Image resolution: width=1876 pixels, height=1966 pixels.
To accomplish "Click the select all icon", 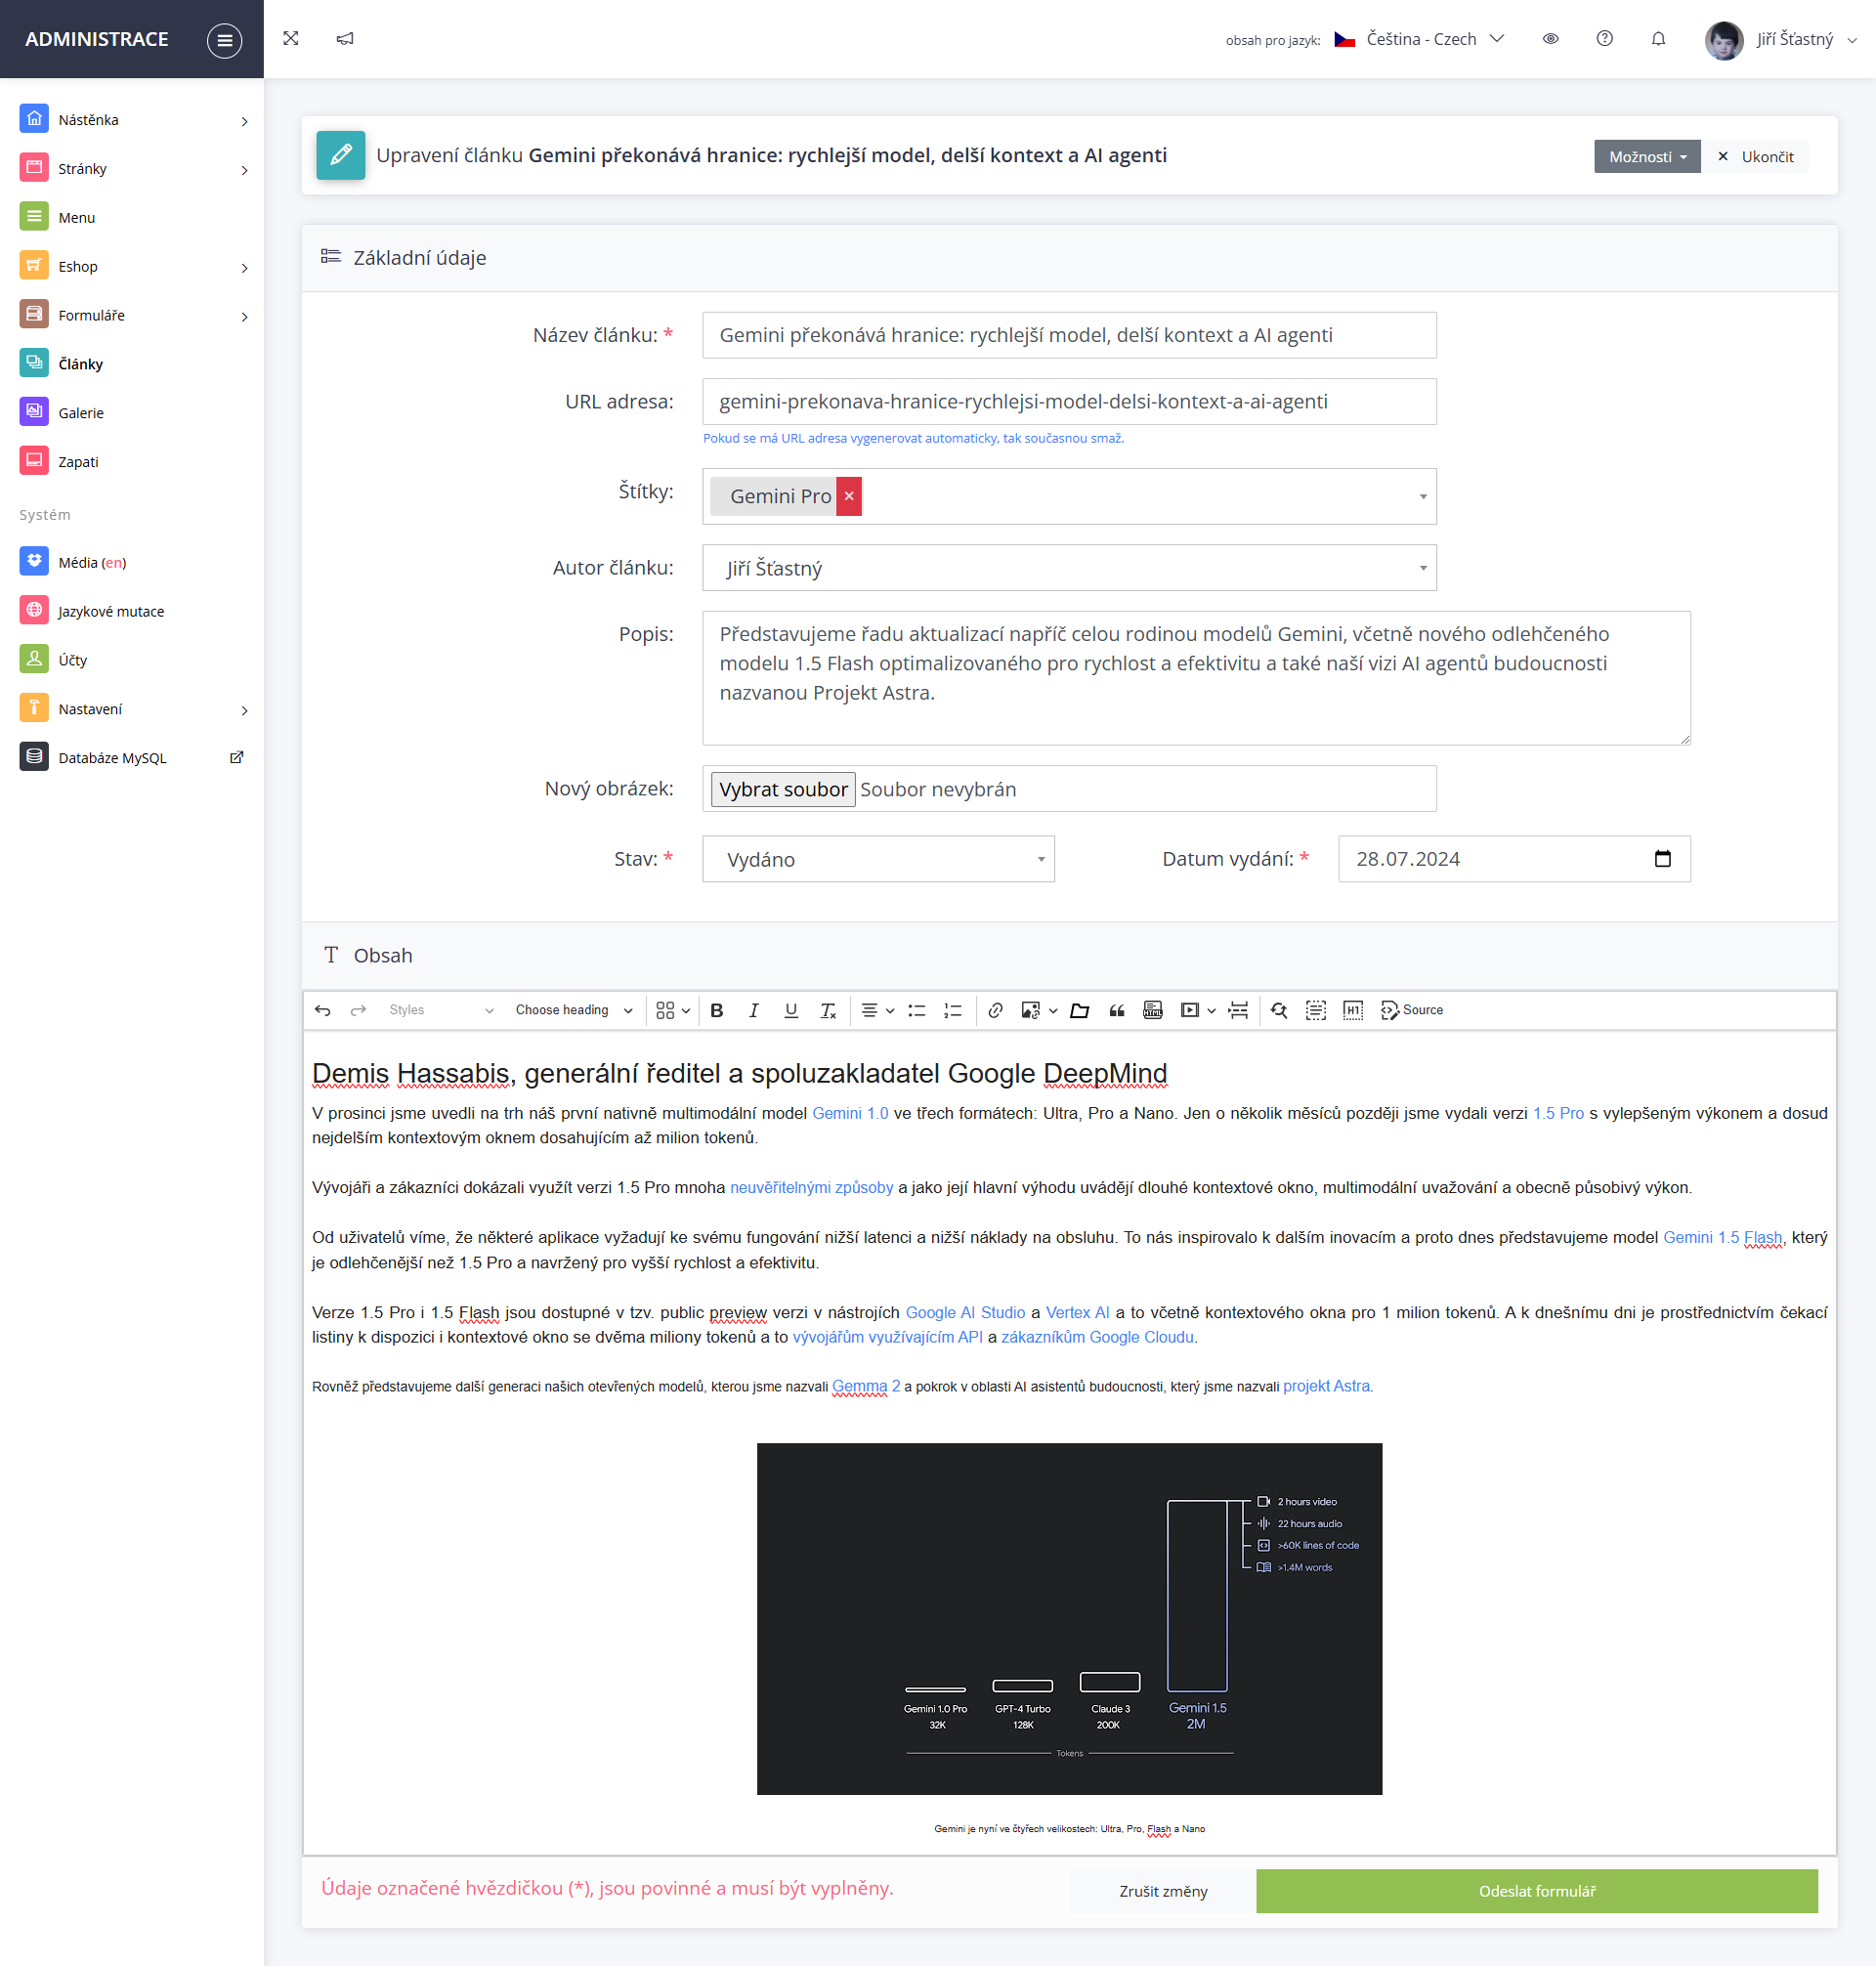I will 1316,1010.
